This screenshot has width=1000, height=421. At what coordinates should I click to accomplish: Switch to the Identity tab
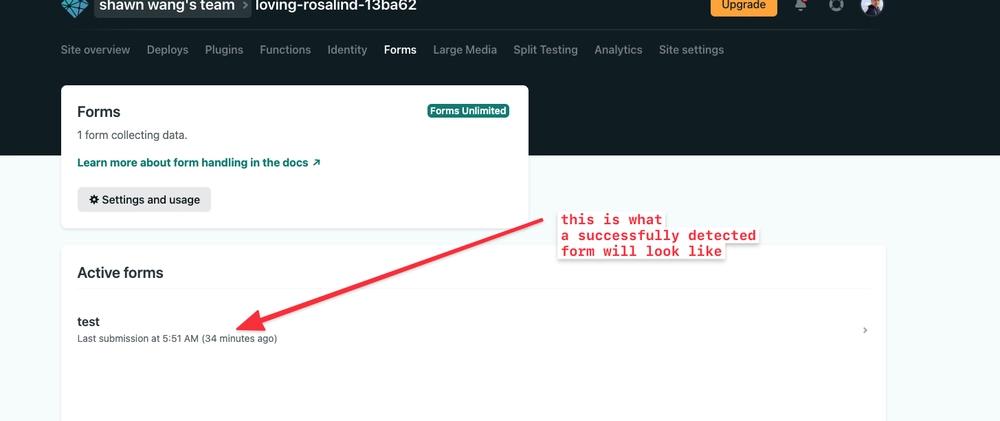coord(347,50)
